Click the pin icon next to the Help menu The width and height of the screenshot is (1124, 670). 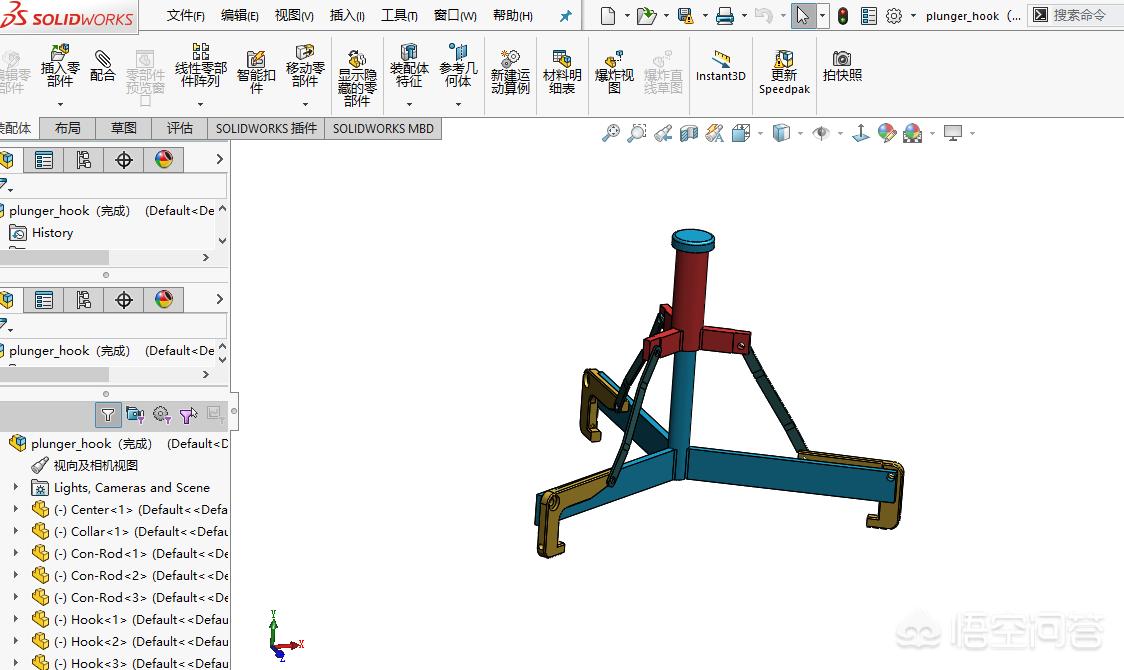566,16
